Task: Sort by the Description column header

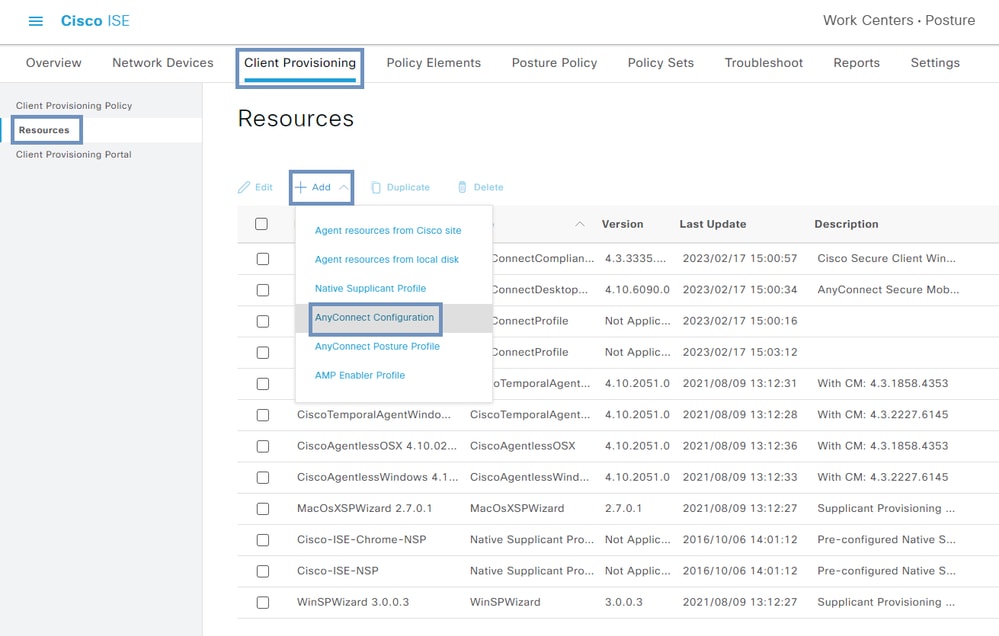Action: click(x=846, y=224)
